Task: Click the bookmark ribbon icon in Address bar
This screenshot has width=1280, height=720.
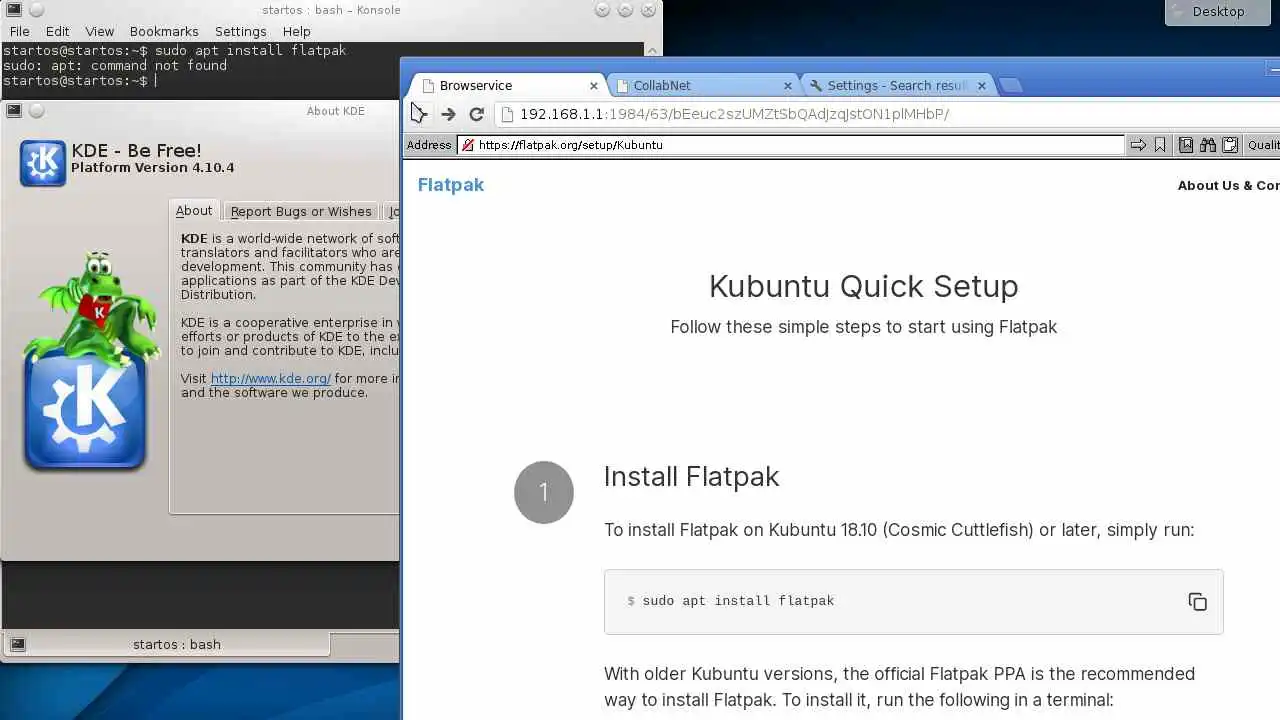Action: click(1160, 145)
